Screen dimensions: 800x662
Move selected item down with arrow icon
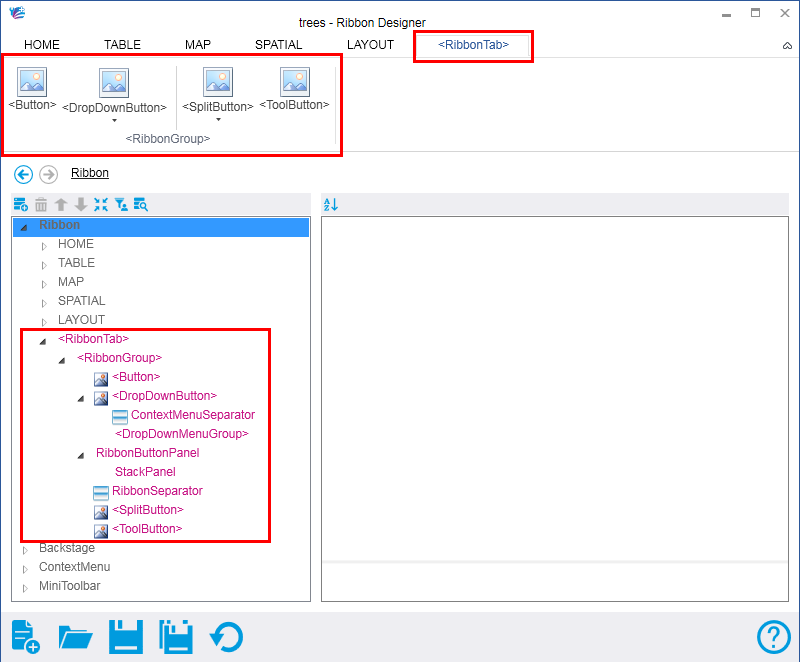point(81,205)
